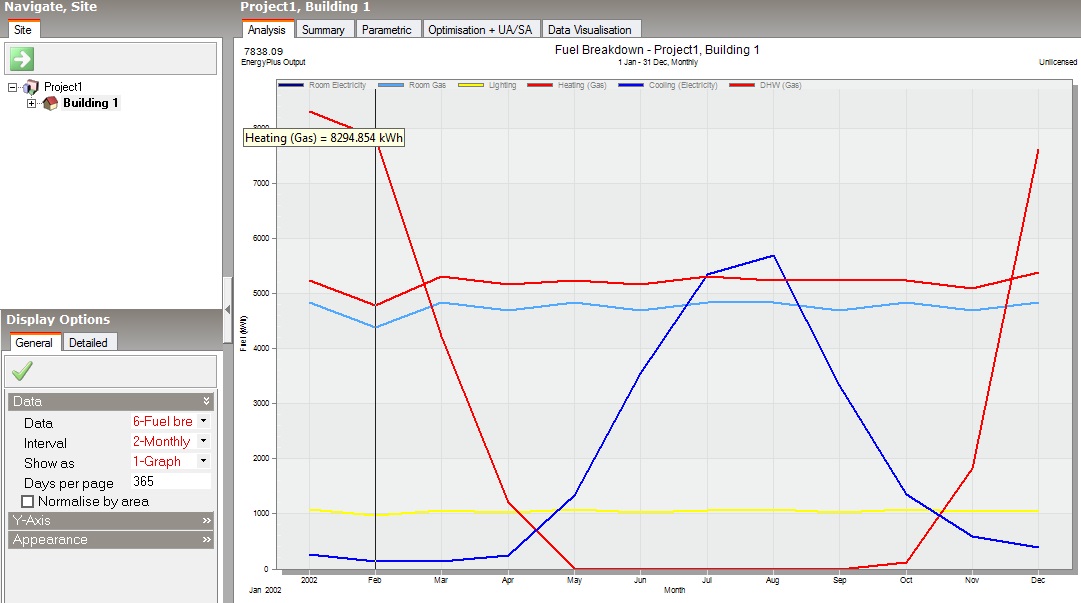This screenshot has width=1081, height=603.
Task: Collapse the left panel with splitter arrow
Action: coord(228,309)
